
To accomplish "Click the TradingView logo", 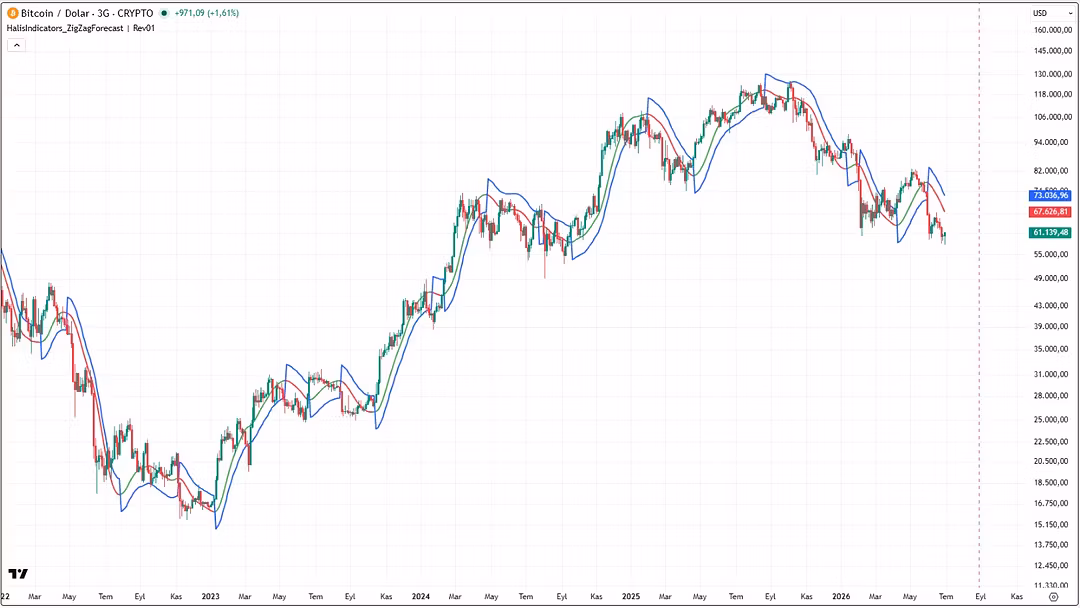I will (19, 574).
